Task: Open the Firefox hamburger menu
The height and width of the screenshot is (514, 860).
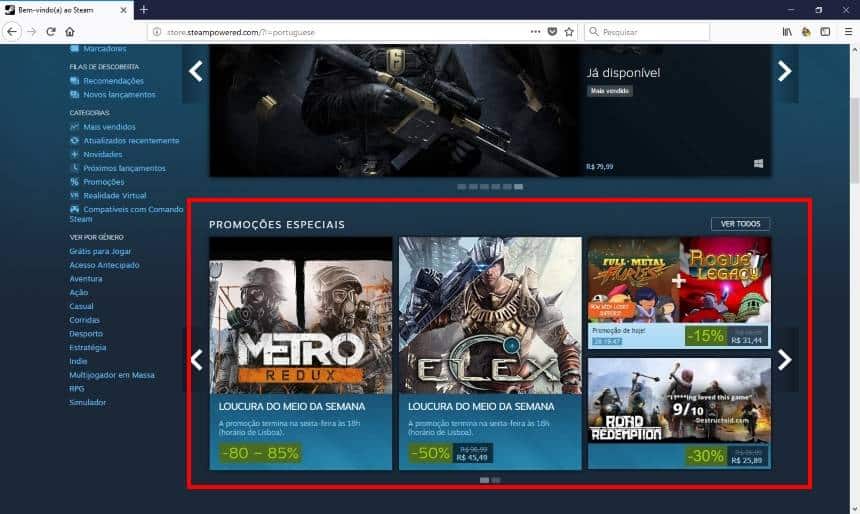Action: point(848,32)
